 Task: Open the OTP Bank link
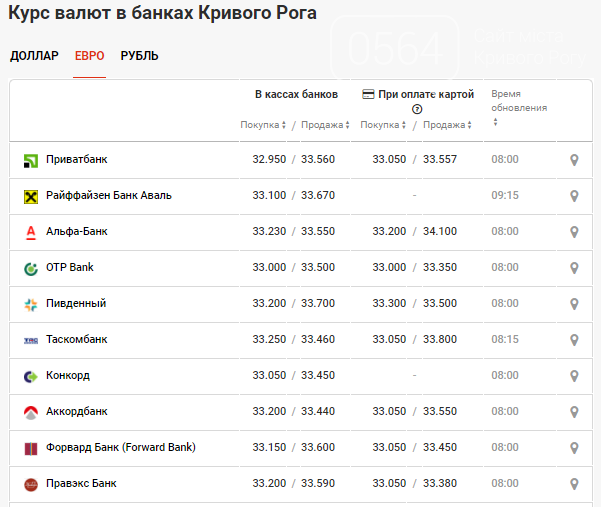(x=70, y=267)
